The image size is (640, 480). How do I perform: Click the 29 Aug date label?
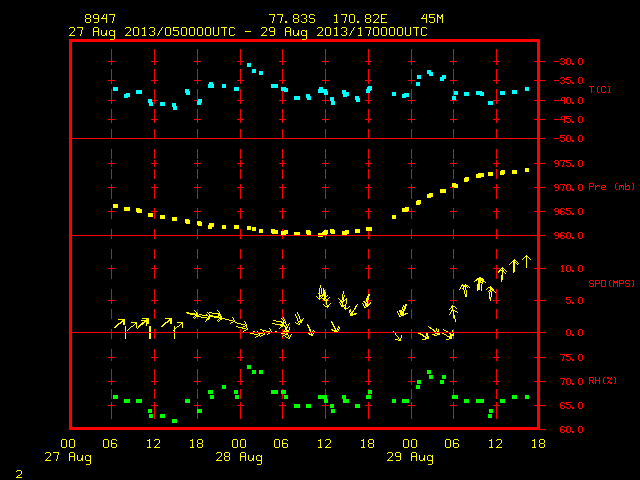[410, 457]
